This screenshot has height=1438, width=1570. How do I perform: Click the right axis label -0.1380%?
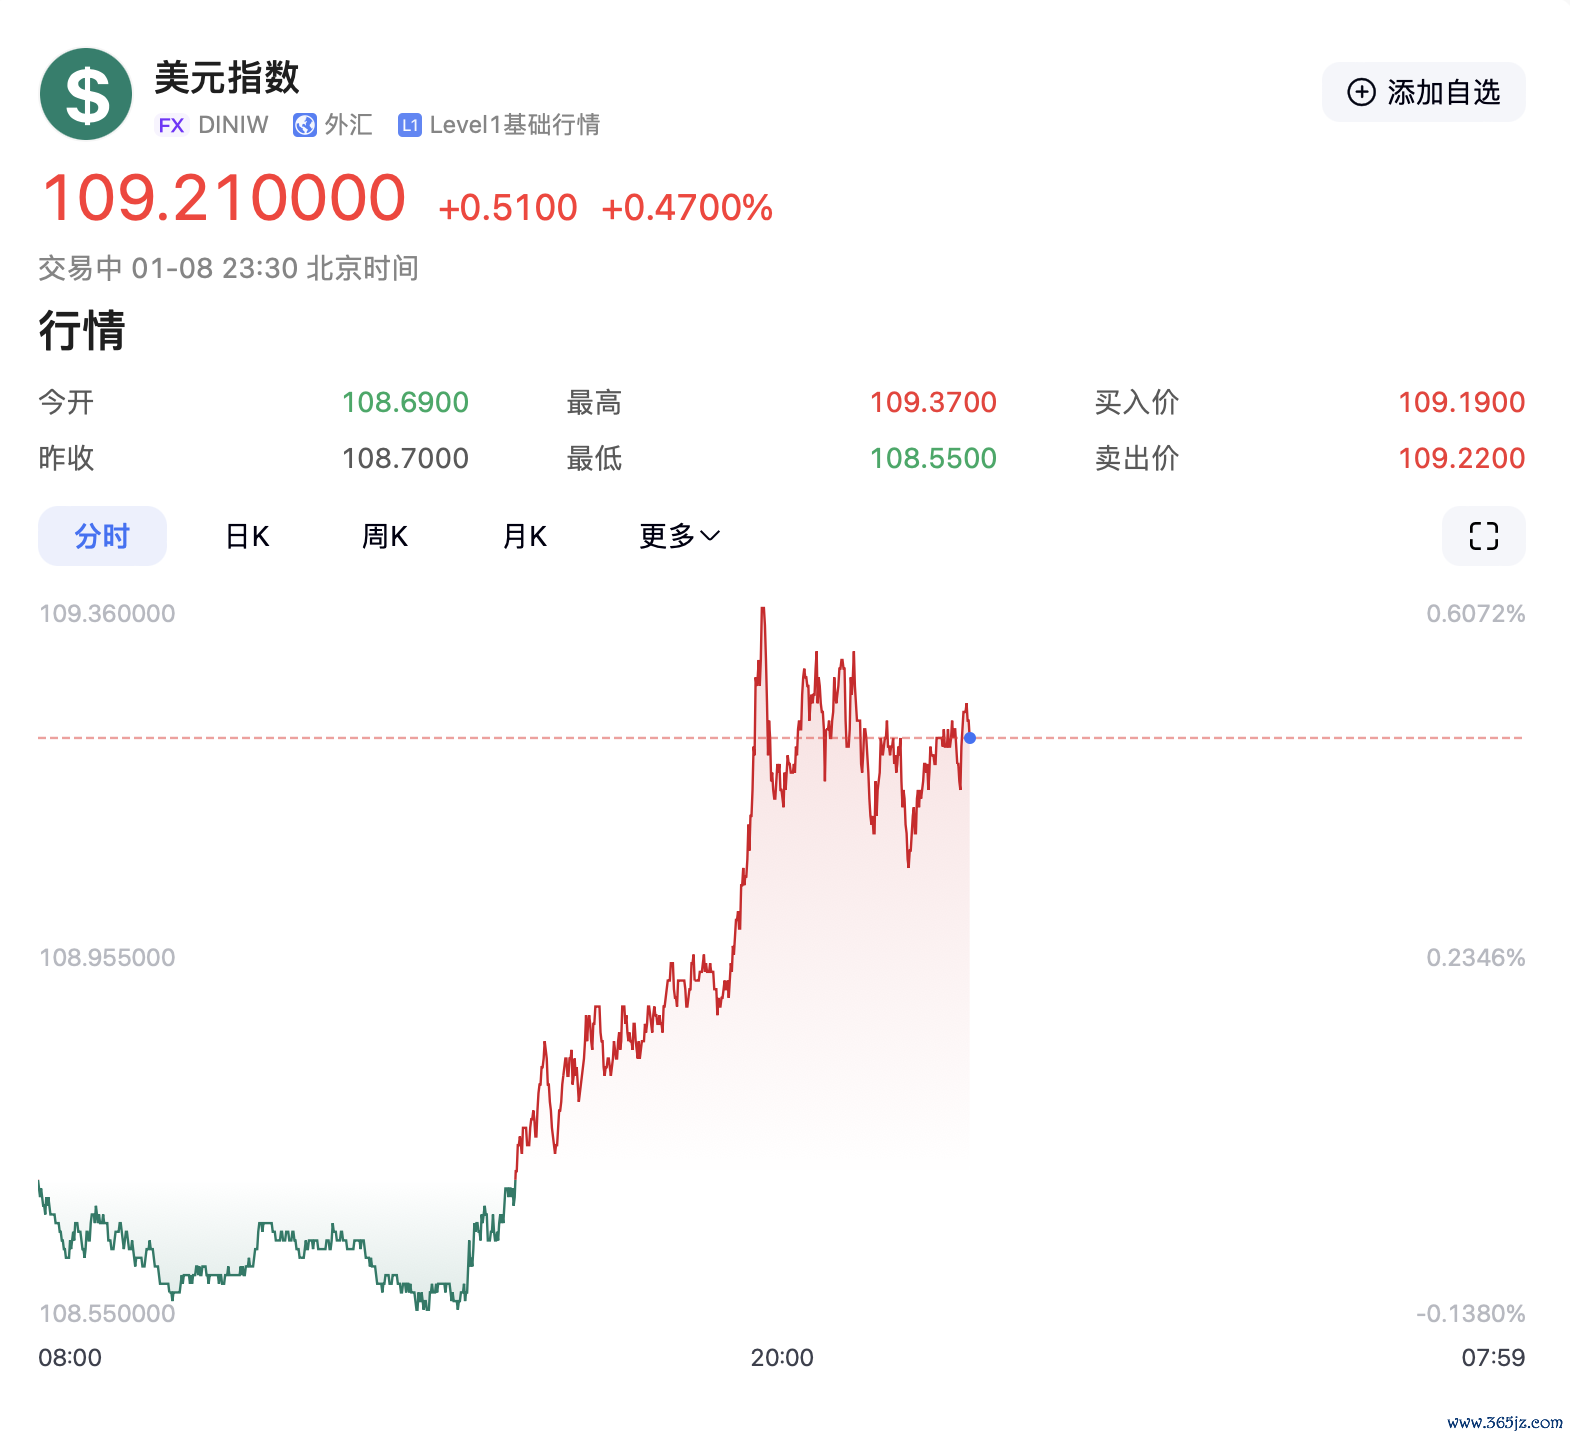(x=1470, y=1313)
